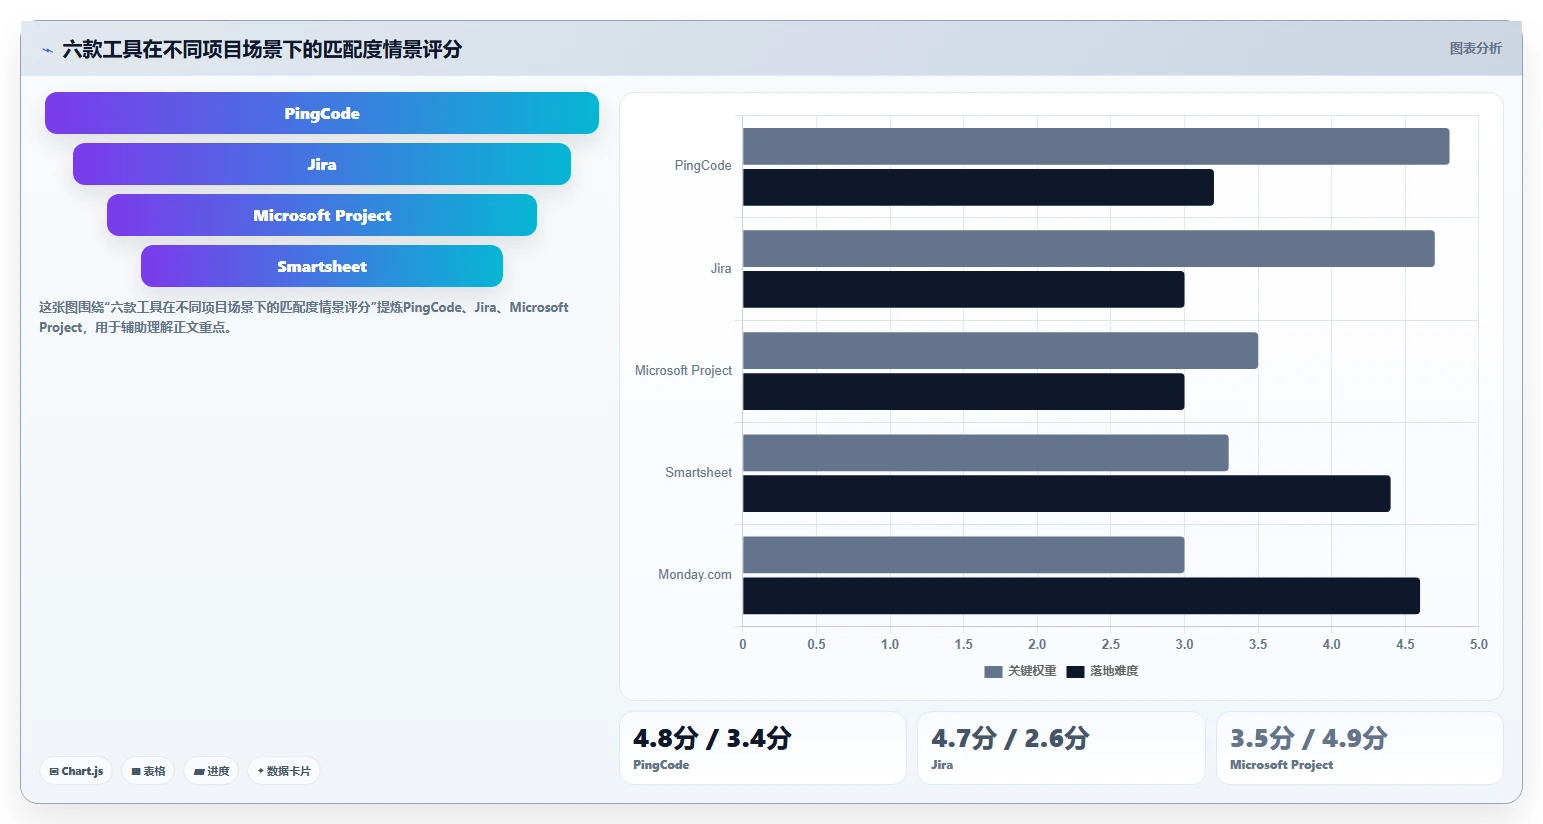Click the Monday.com 落地难度 dark bar
This screenshot has width=1543, height=824.
[x=1081, y=595]
